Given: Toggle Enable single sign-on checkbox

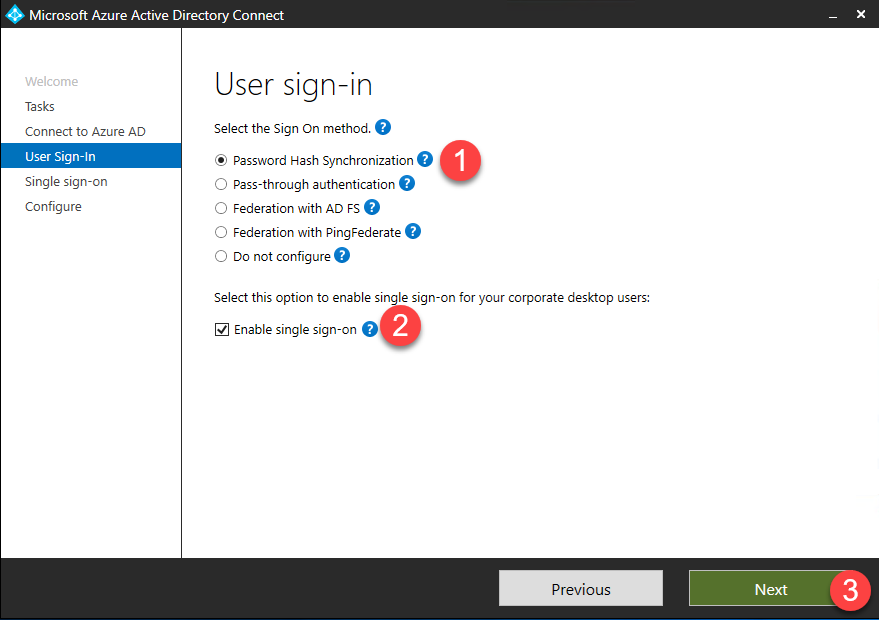Looking at the screenshot, I should point(222,330).
